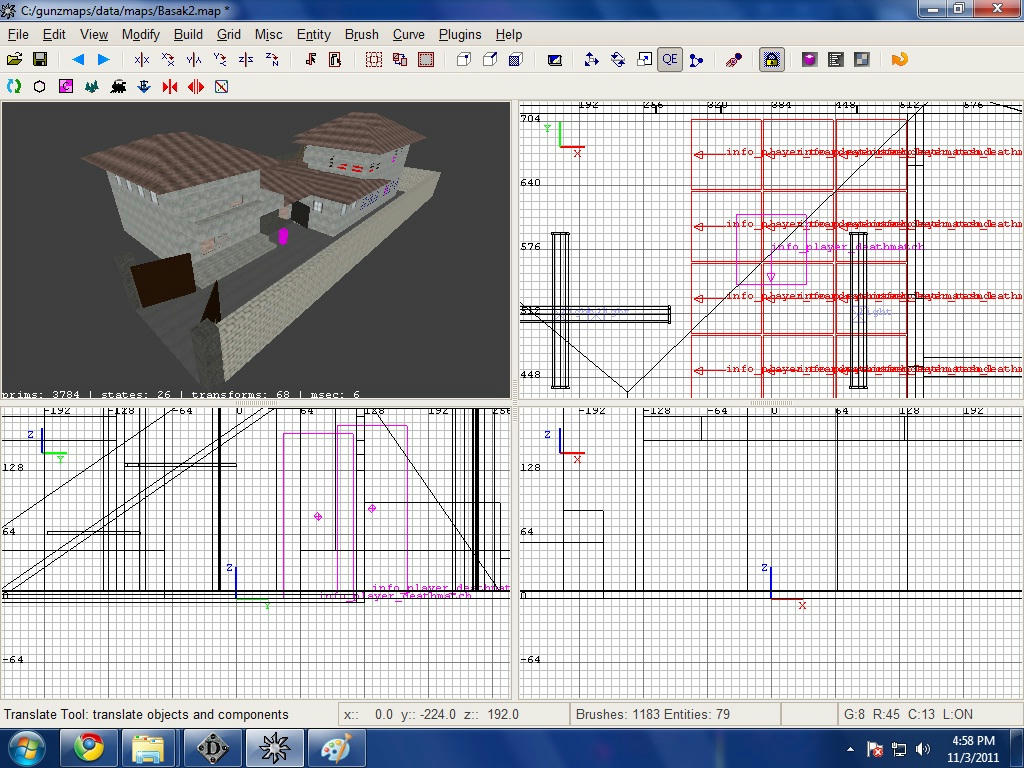
Task: Click the train icon in plugin toolbar
Action: point(118,87)
